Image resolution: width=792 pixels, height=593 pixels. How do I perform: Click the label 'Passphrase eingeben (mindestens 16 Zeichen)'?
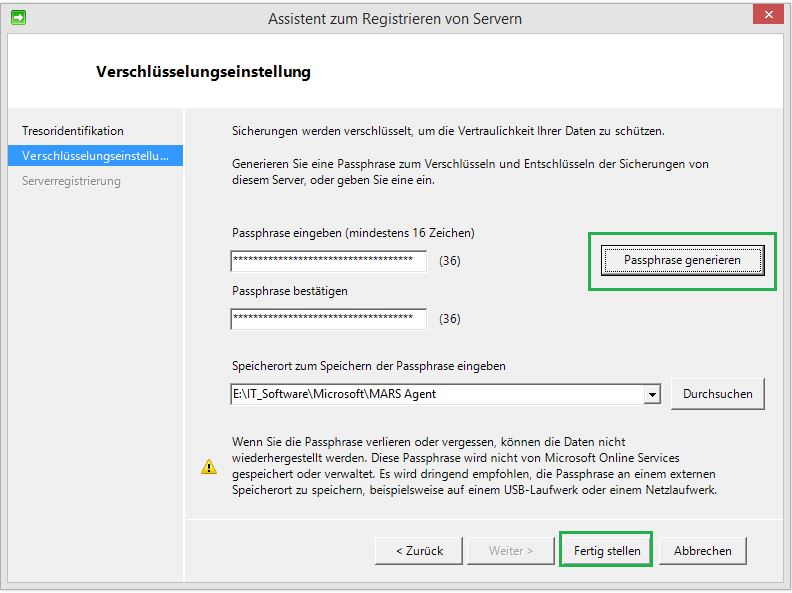(353, 233)
